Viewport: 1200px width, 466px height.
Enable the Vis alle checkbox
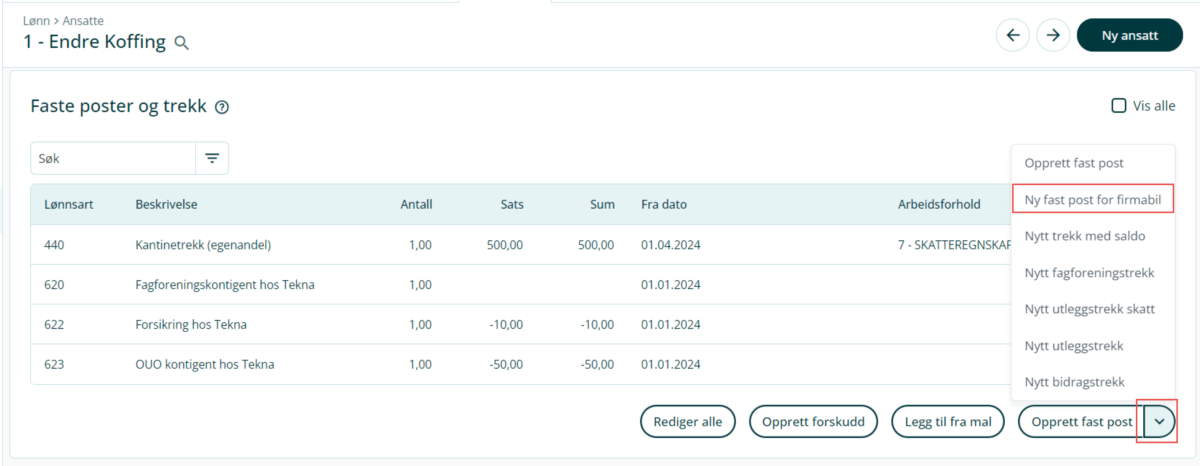coord(1119,106)
